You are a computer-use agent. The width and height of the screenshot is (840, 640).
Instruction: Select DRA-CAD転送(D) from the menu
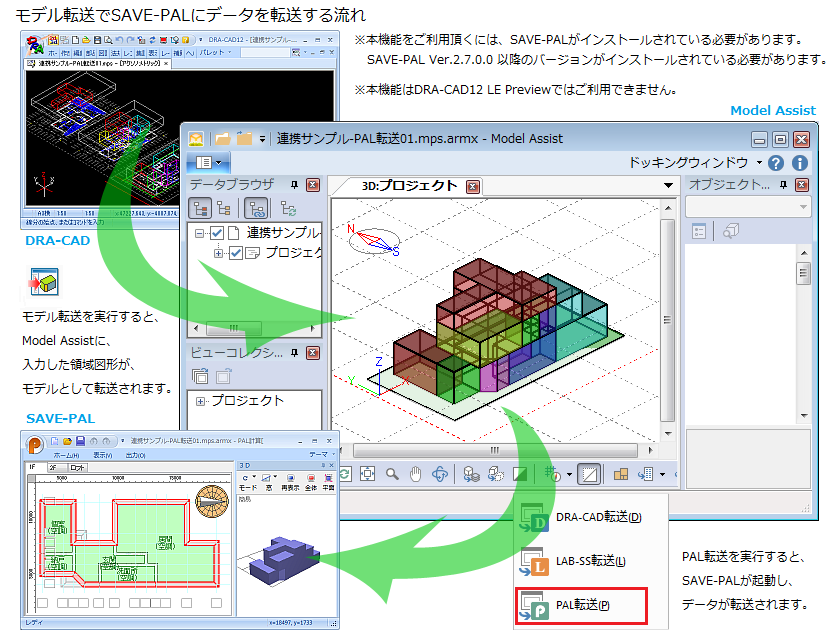click(x=590, y=517)
